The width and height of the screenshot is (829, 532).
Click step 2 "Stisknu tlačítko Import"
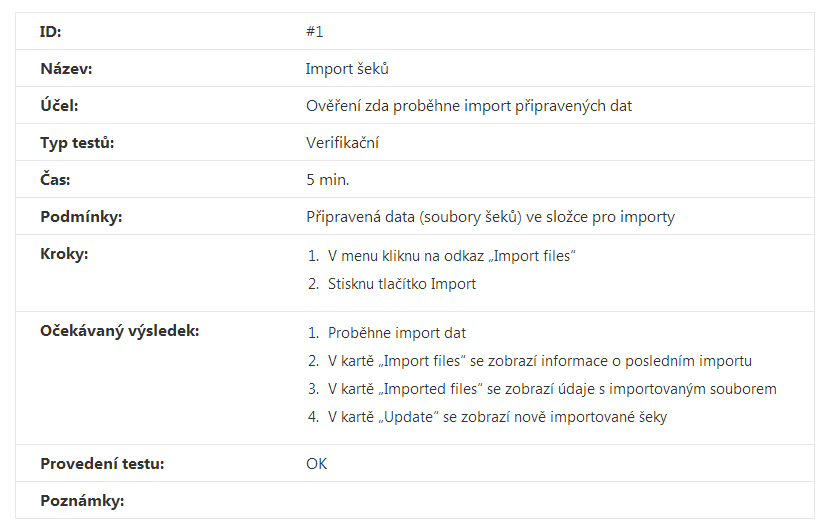point(401,284)
